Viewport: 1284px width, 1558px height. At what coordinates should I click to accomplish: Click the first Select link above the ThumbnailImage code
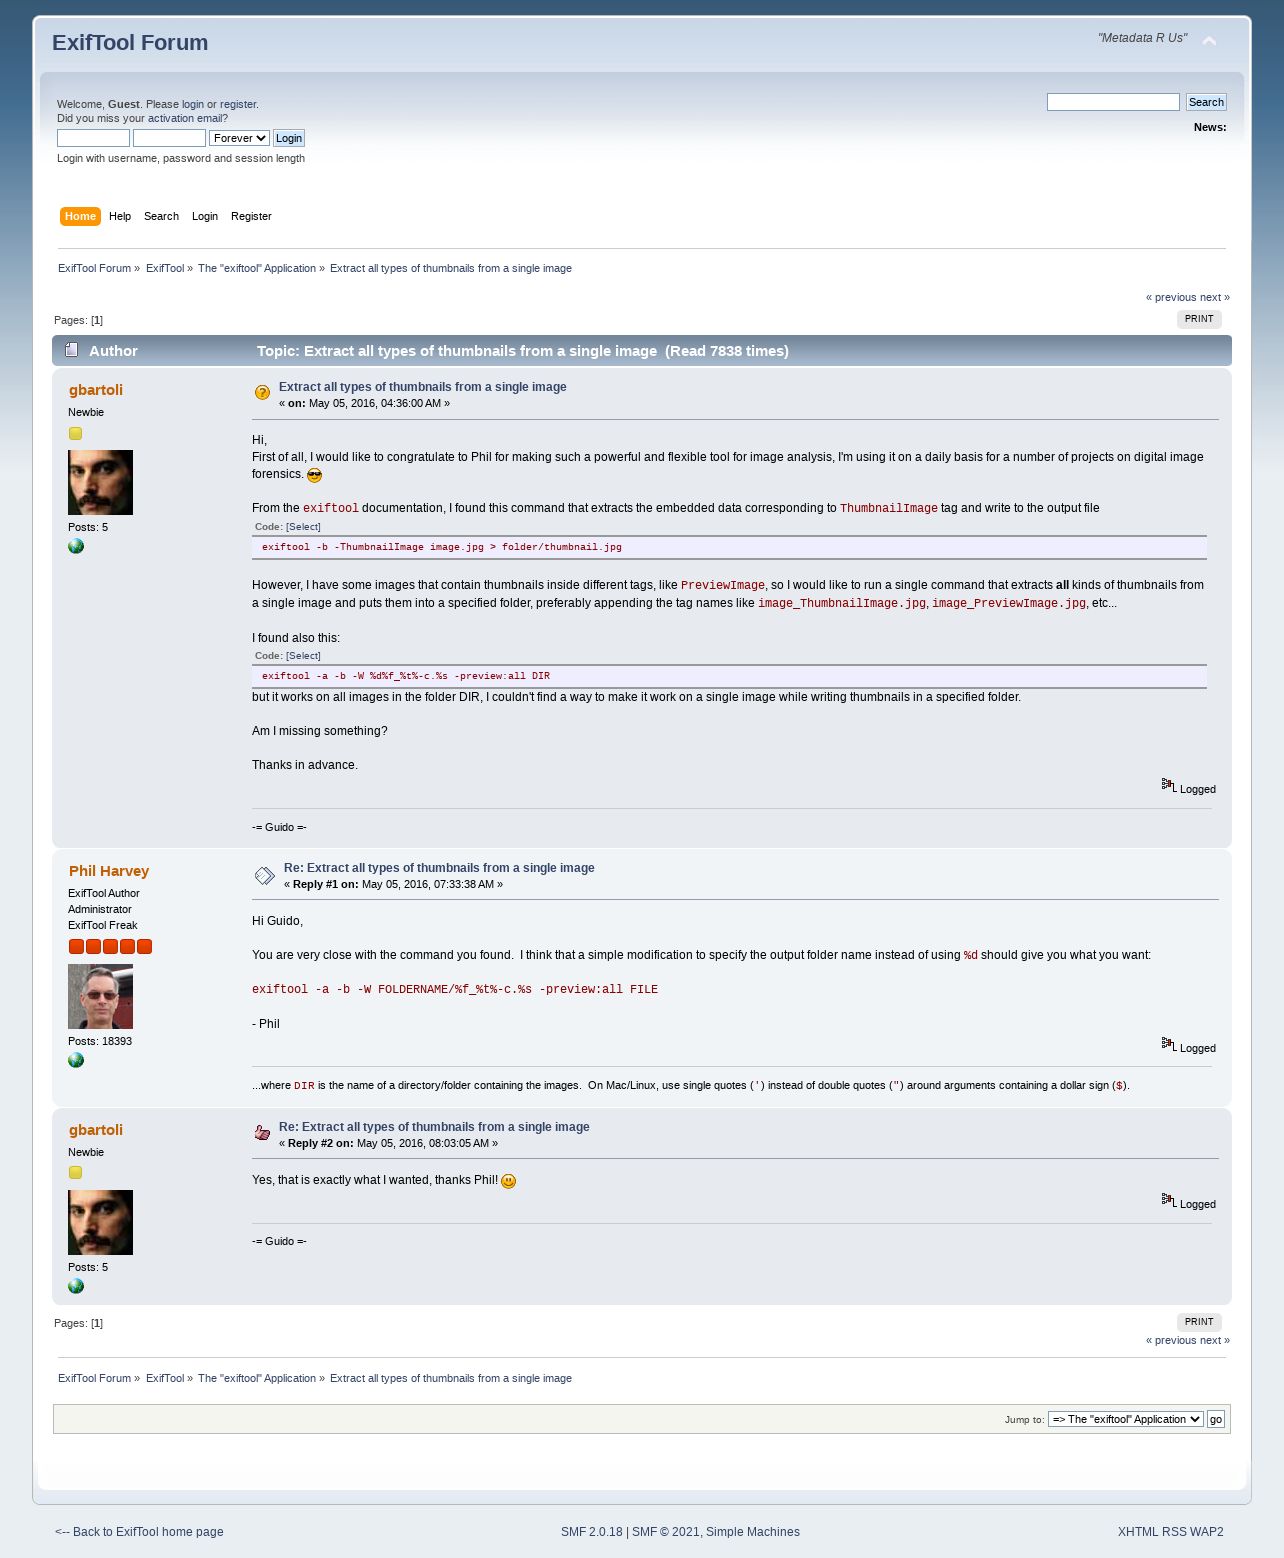303,526
